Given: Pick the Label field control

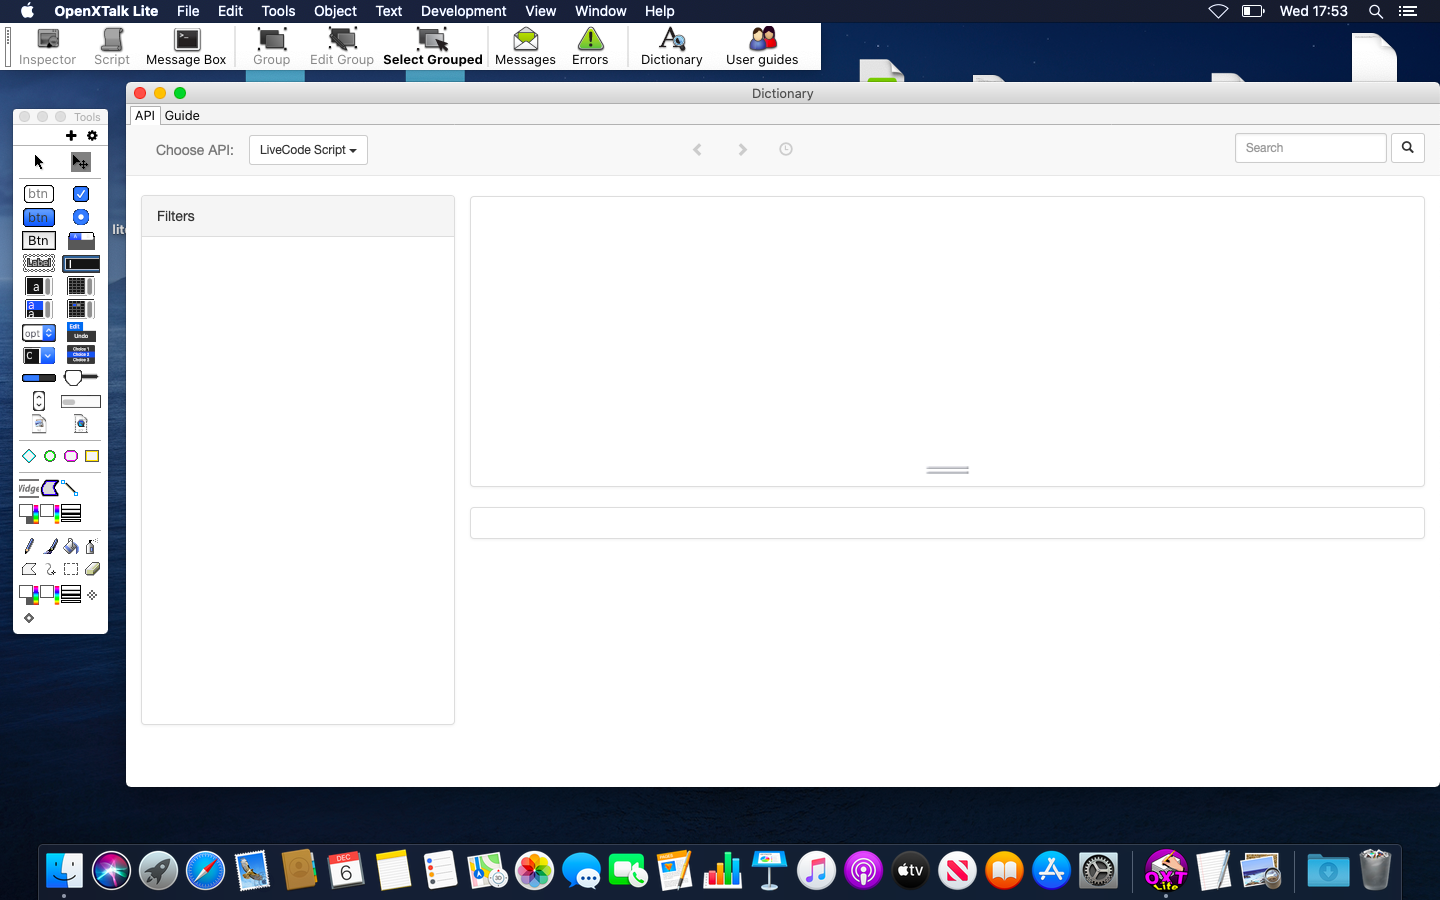Looking at the screenshot, I should click(x=38, y=263).
